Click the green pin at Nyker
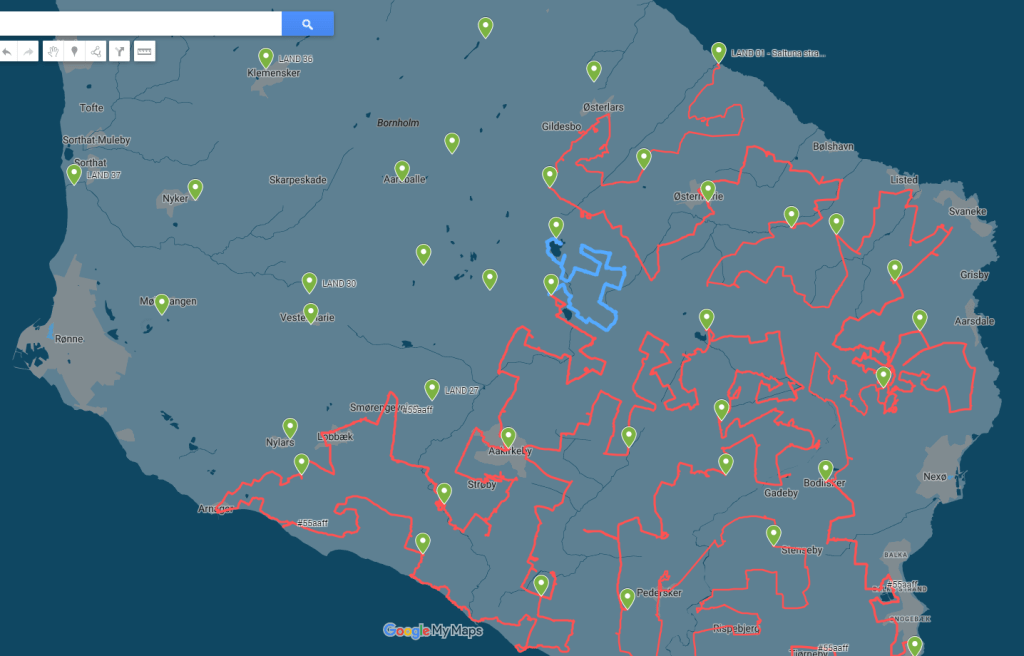The image size is (1024, 656). click(x=196, y=188)
